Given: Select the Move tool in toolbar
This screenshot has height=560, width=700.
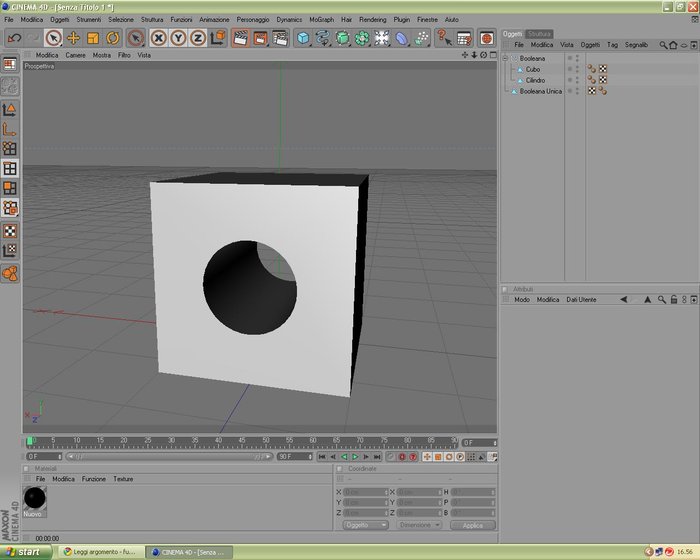Looking at the screenshot, I should point(73,38).
